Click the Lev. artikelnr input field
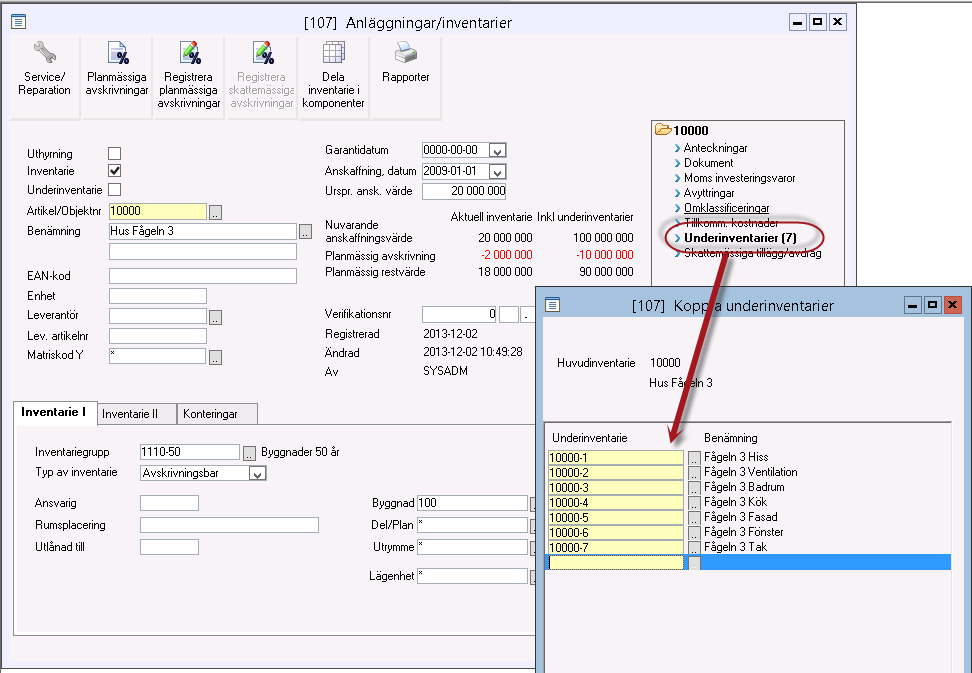The height and width of the screenshot is (673, 972). [x=157, y=336]
